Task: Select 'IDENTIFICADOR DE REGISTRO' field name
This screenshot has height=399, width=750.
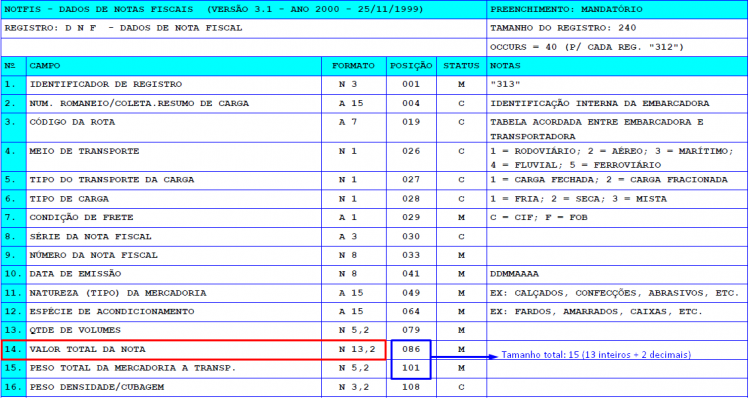Action: coord(106,84)
